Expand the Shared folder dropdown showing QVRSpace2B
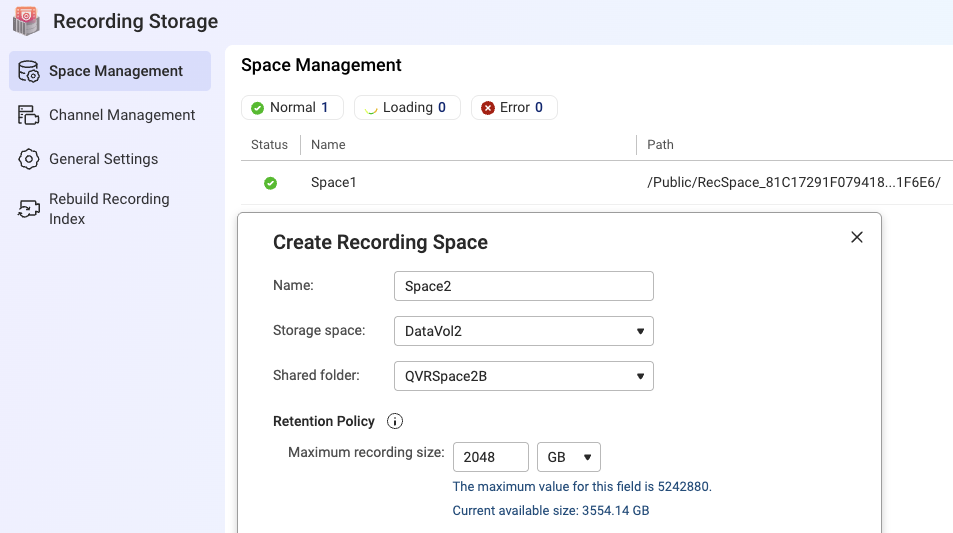Screen dimensions: 953x533 pos(523,376)
